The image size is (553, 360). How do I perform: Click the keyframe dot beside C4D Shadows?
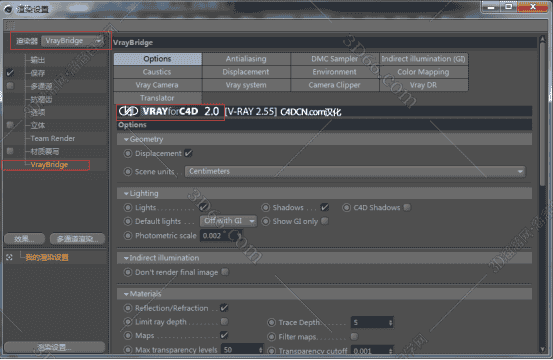346,207
